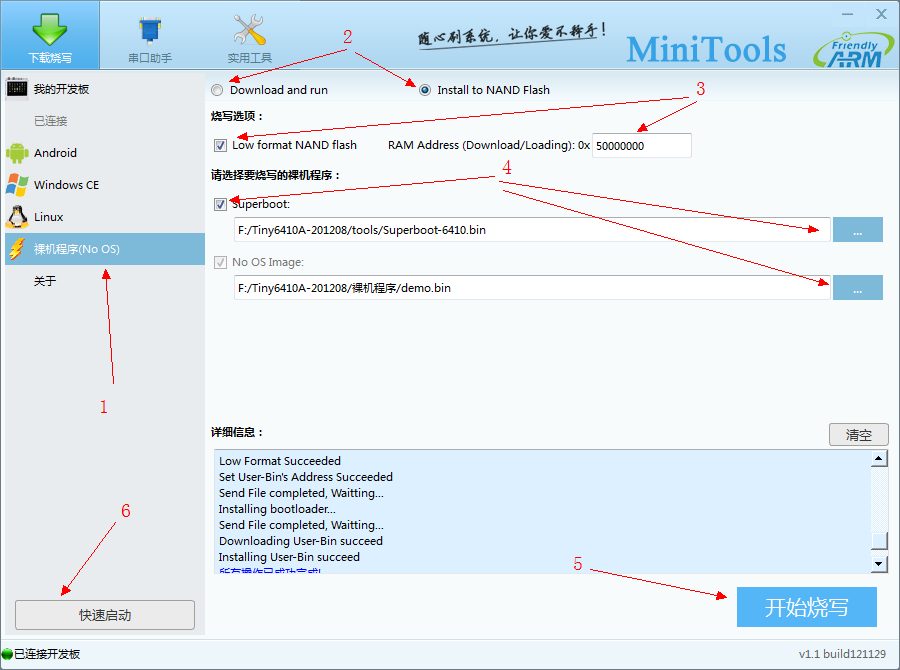Click the FriendlyARM logo
The width and height of the screenshot is (900, 670).
tap(853, 51)
